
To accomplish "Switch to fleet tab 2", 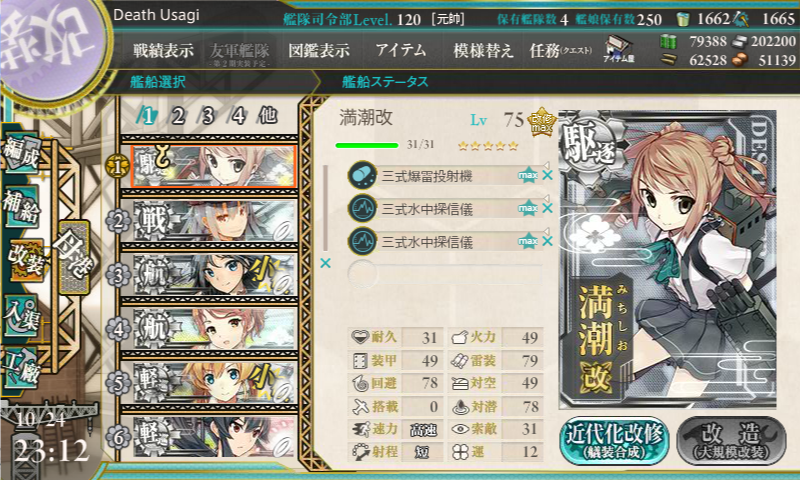I will click(177, 116).
